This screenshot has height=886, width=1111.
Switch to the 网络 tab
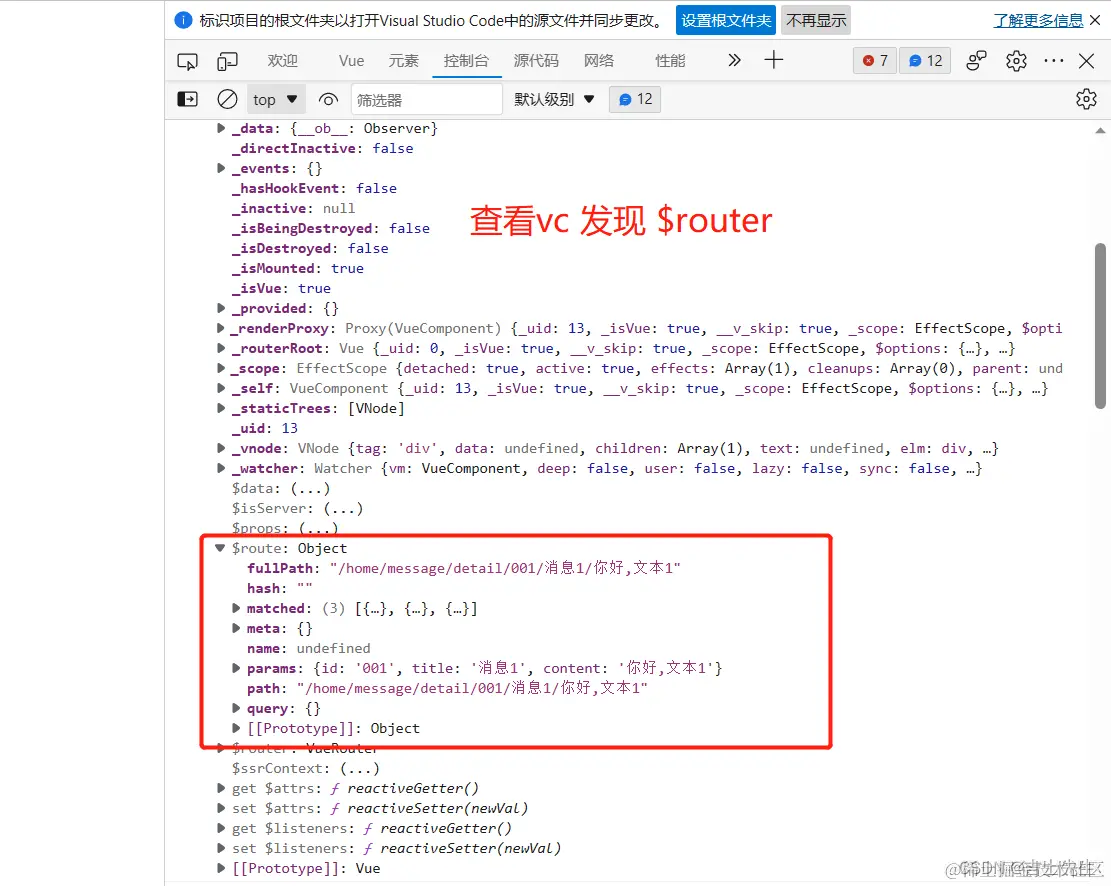click(599, 61)
